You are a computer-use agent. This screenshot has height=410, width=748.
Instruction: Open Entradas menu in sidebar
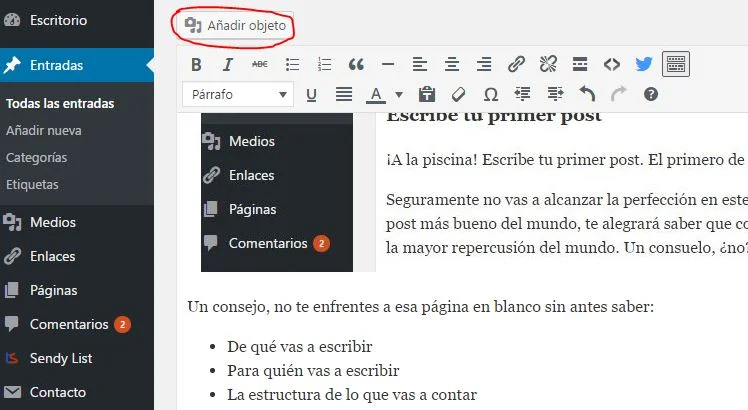[x=77, y=65]
